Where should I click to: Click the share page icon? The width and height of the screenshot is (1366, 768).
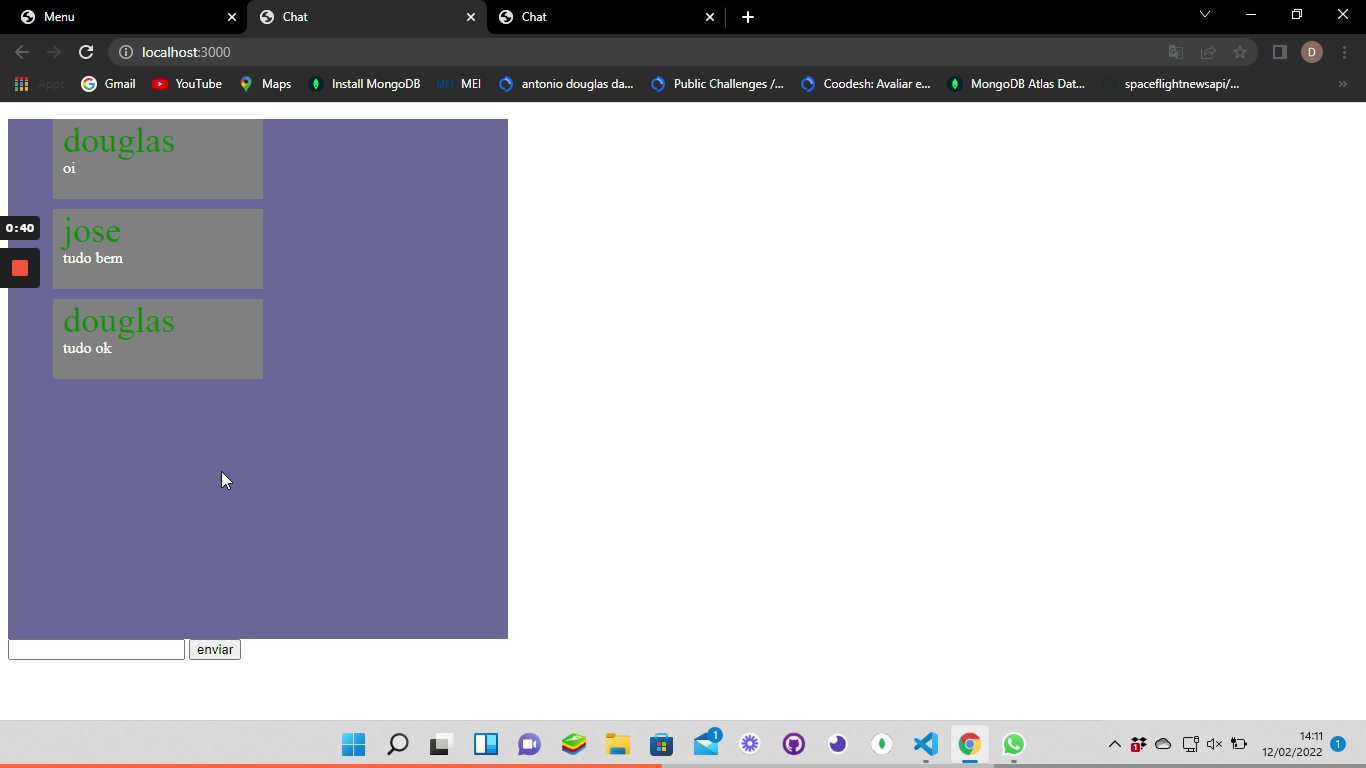tap(1208, 52)
